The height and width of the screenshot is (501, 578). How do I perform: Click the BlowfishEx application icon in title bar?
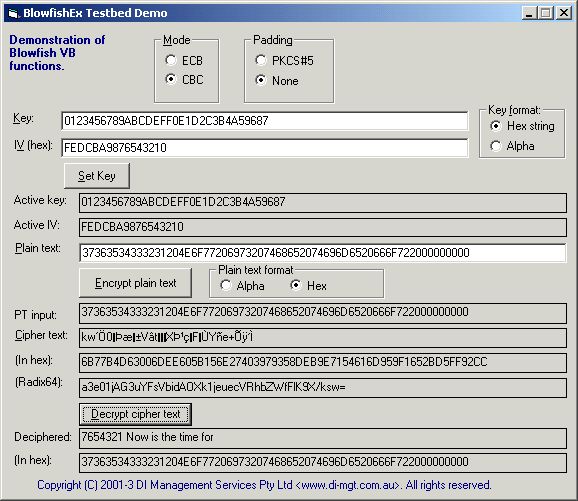point(13,14)
